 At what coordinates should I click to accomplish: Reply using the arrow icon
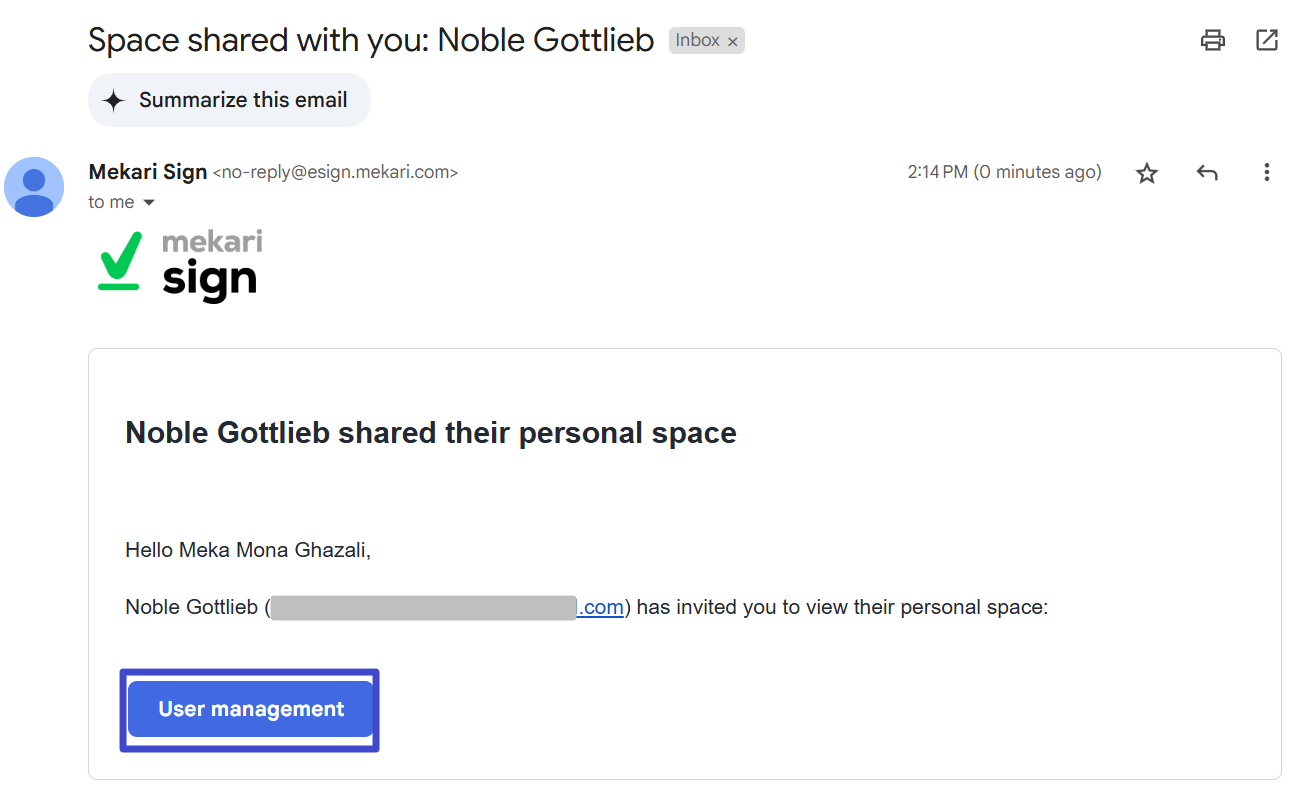(1207, 173)
